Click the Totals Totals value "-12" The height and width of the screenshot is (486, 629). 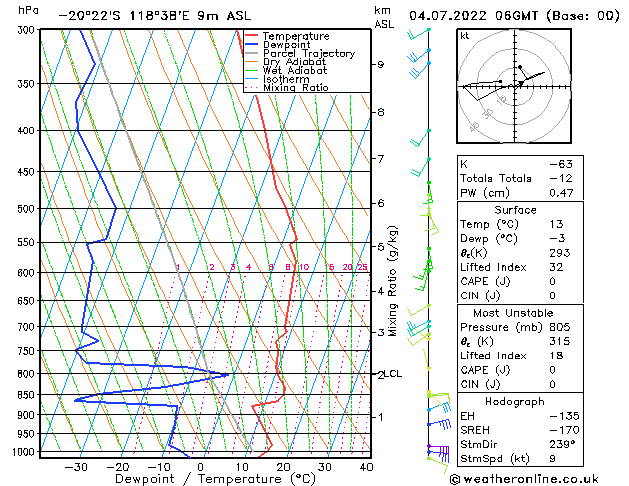click(x=561, y=178)
